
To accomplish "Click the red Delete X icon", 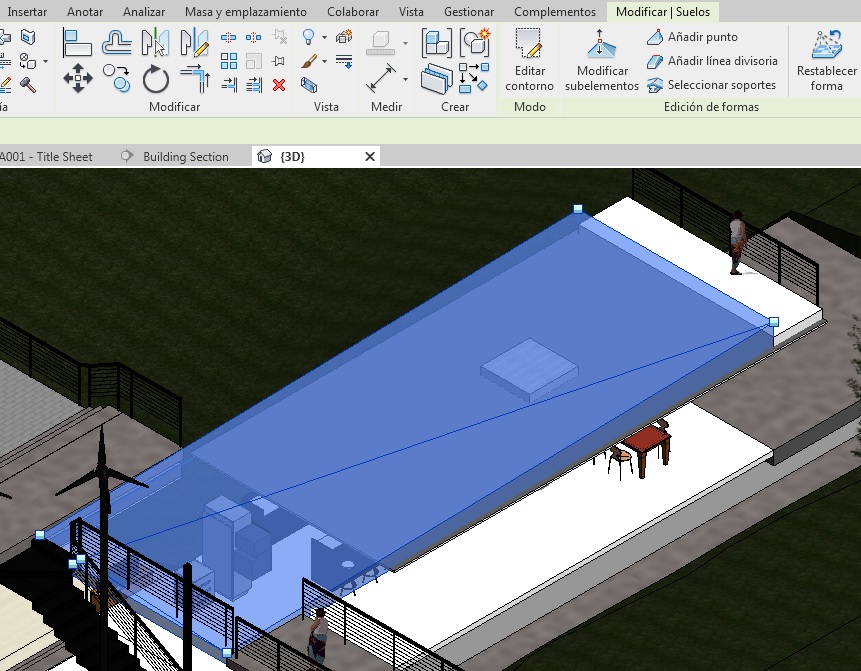I will coord(279,85).
